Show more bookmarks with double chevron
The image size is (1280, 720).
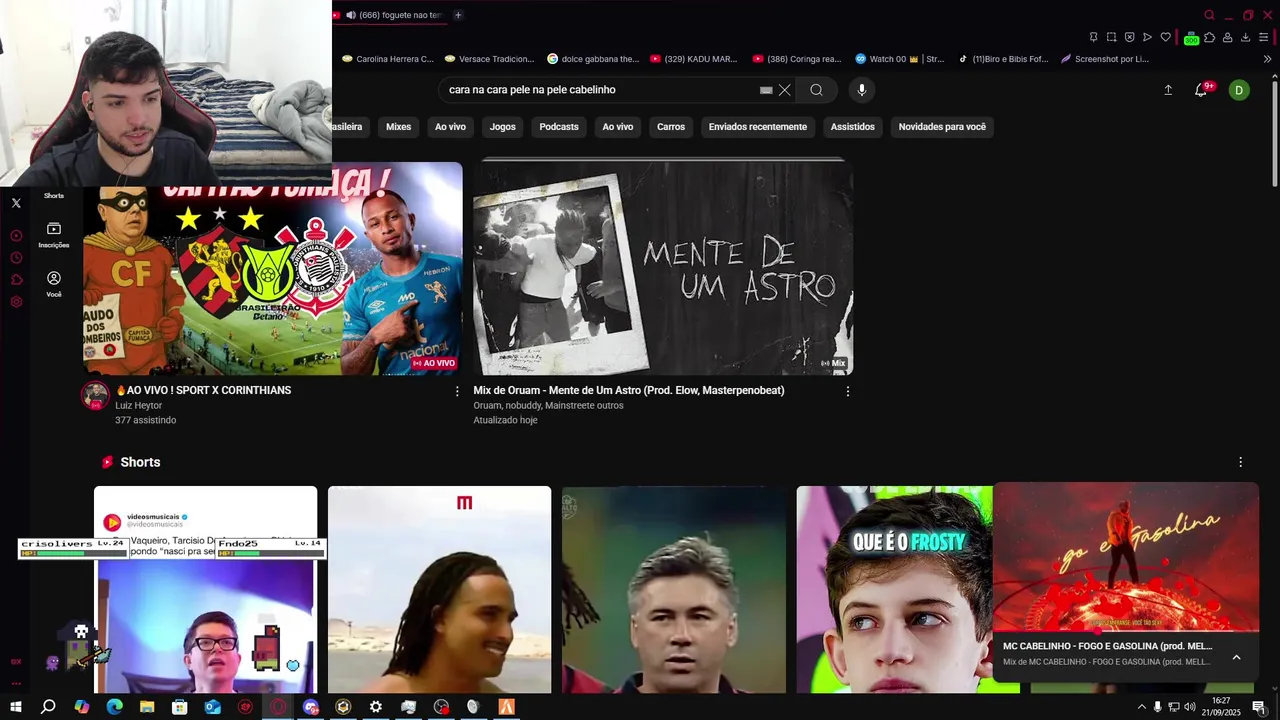coord(1267,59)
